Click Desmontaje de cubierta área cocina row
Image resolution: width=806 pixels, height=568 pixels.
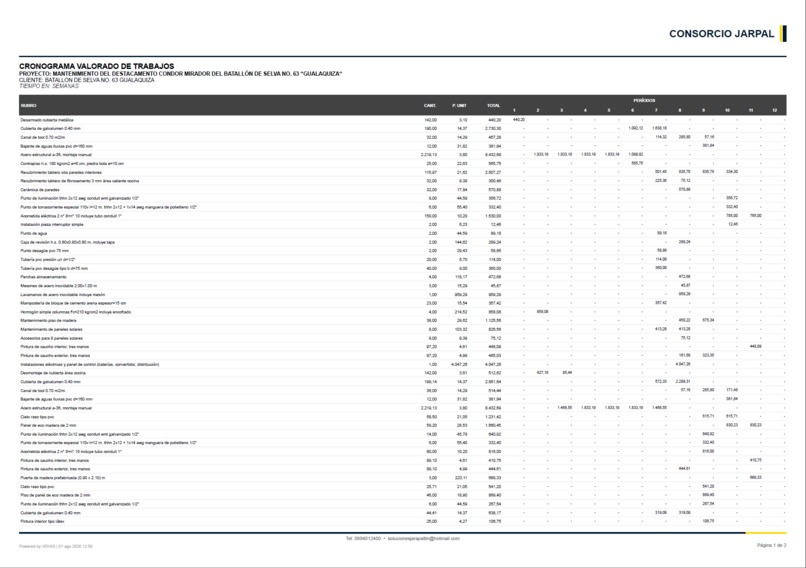[x=402, y=373]
